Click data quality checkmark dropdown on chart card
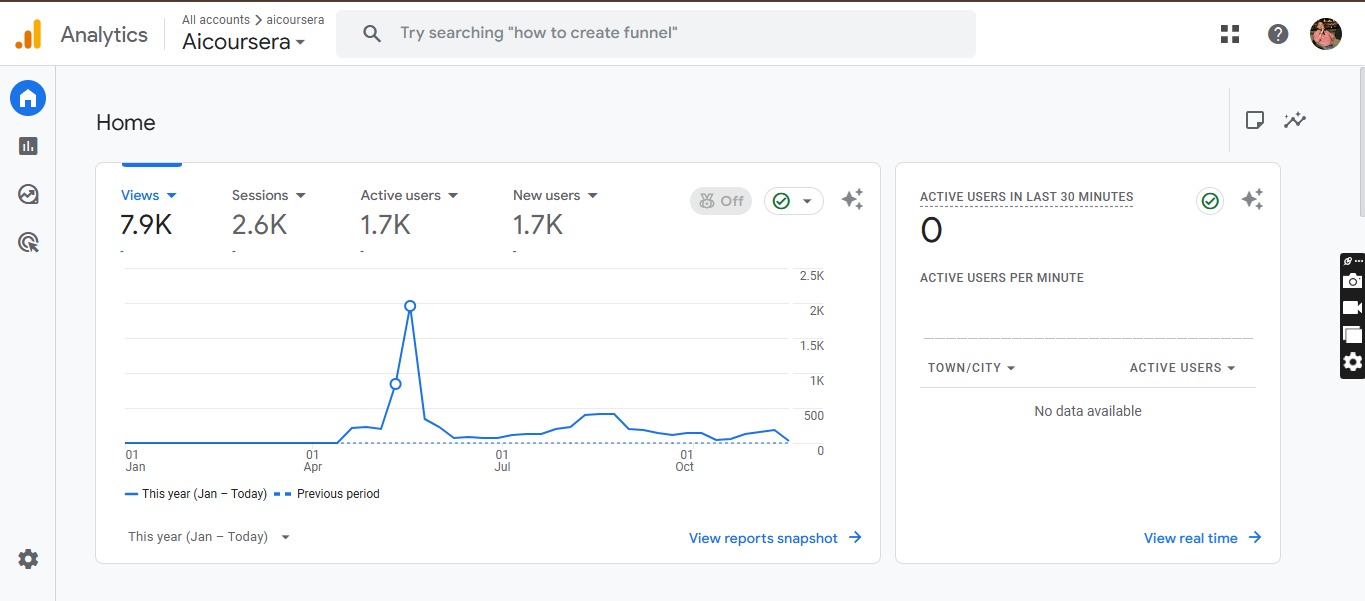The width and height of the screenshot is (1365, 601). [x=794, y=201]
